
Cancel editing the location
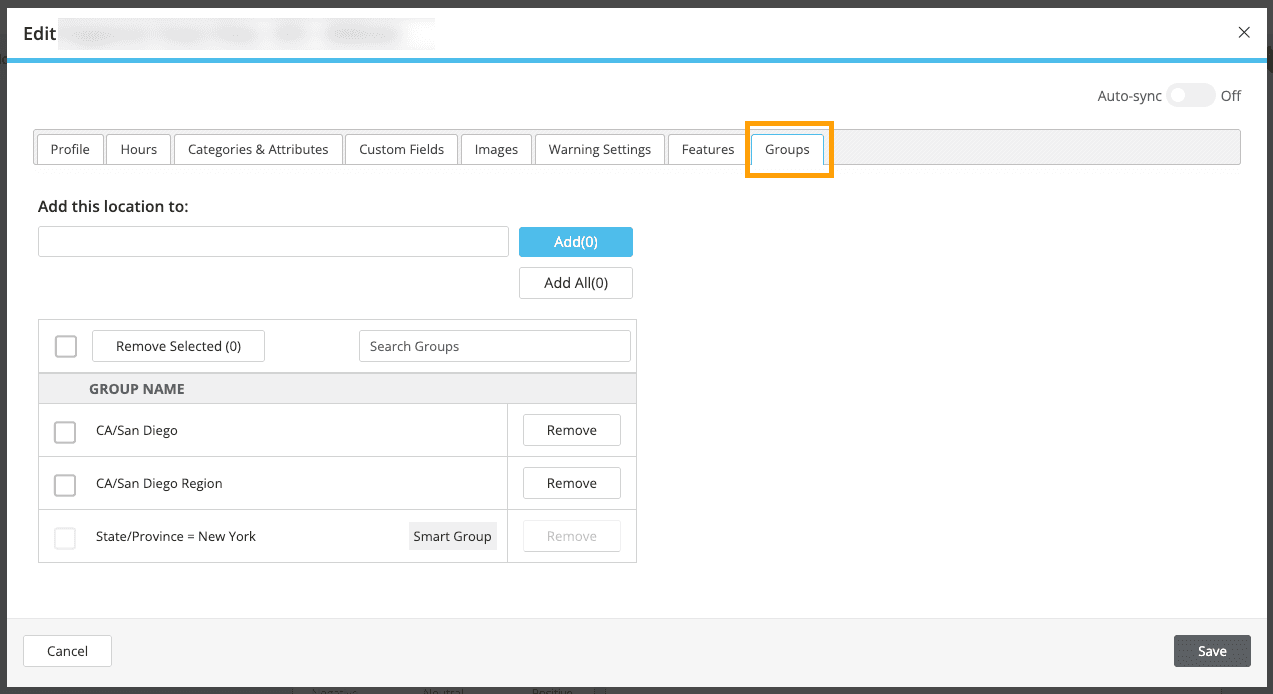tap(66, 650)
